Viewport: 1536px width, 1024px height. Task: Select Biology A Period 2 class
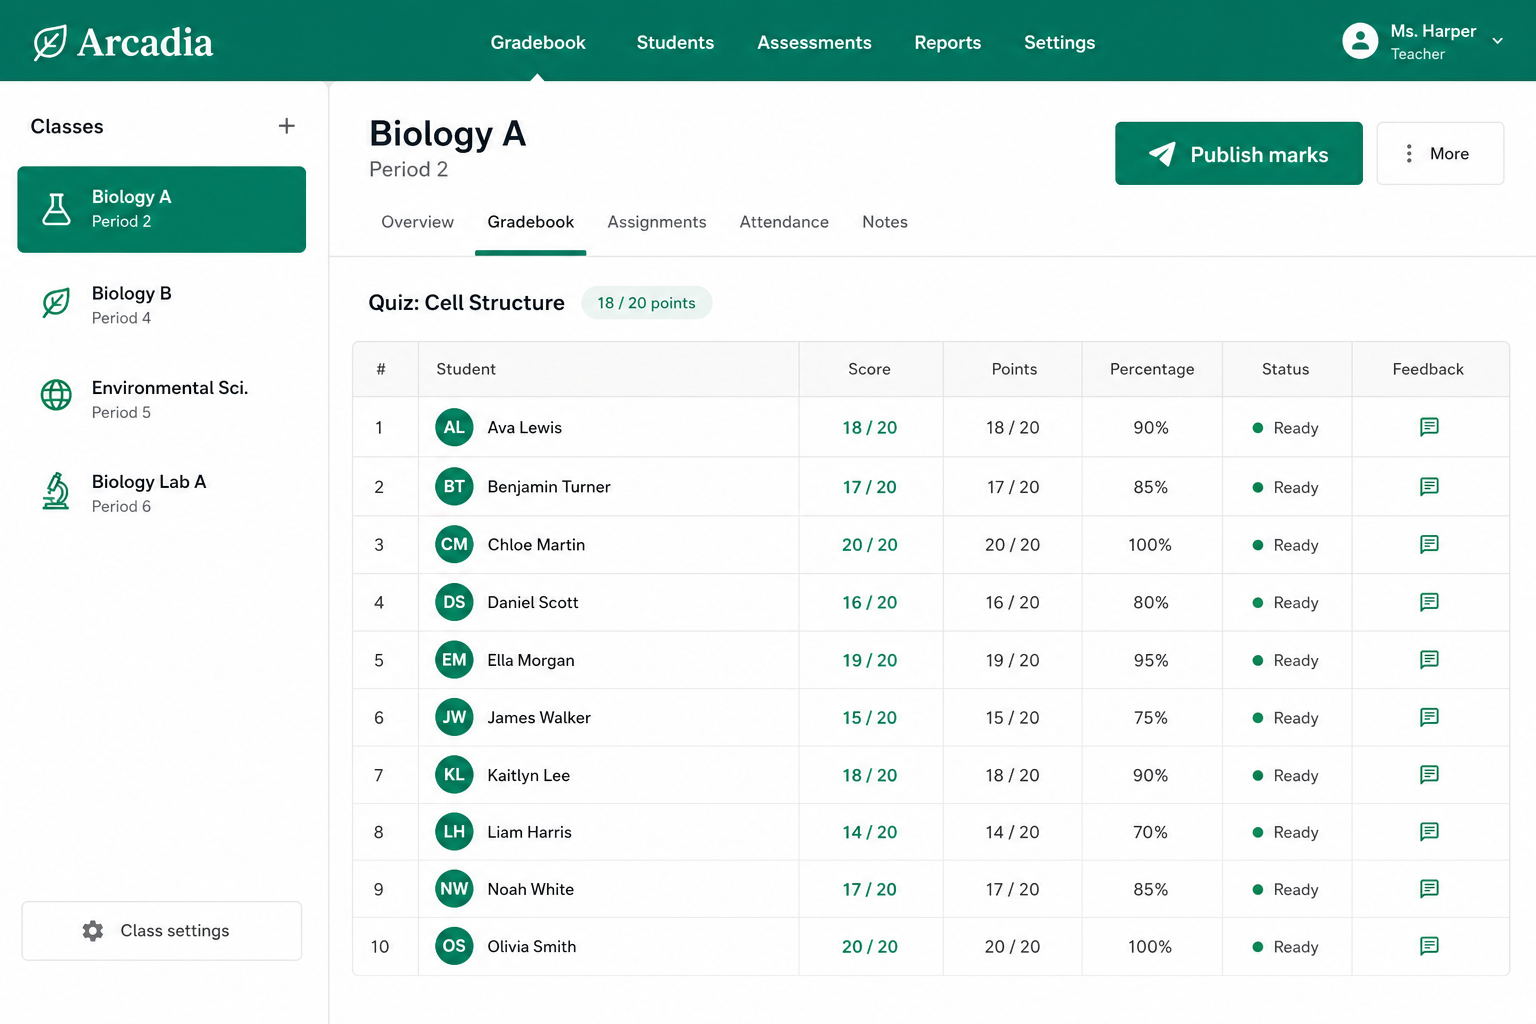[162, 209]
